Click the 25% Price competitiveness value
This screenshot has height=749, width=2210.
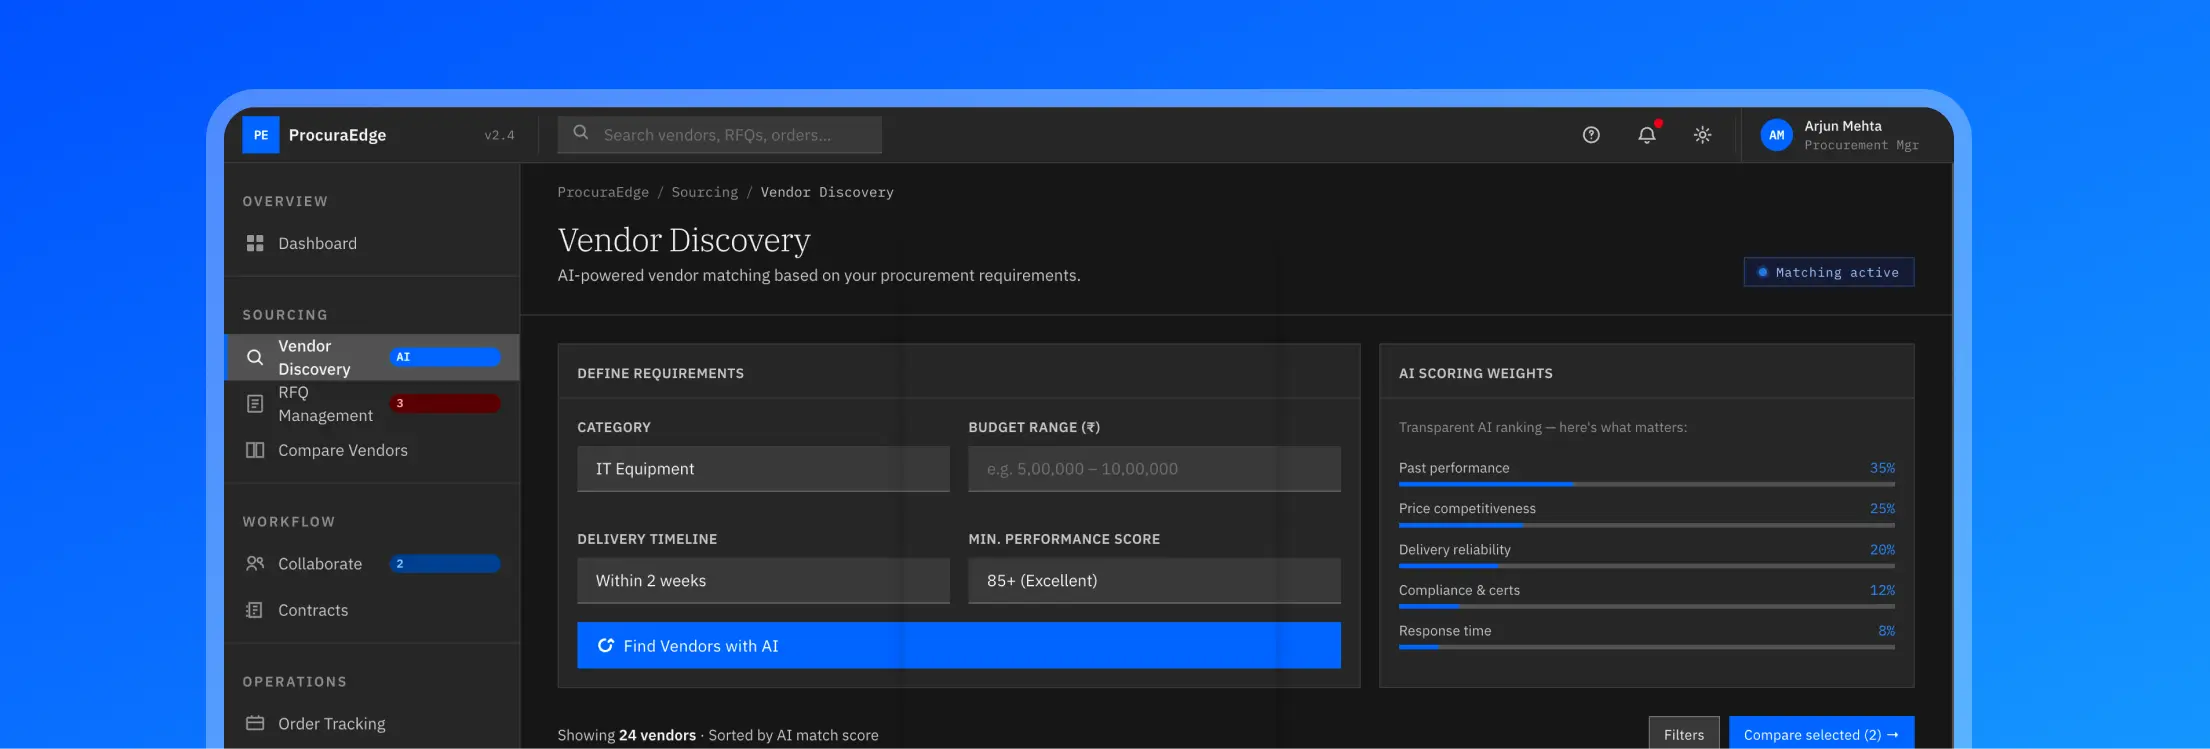[1882, 509]
